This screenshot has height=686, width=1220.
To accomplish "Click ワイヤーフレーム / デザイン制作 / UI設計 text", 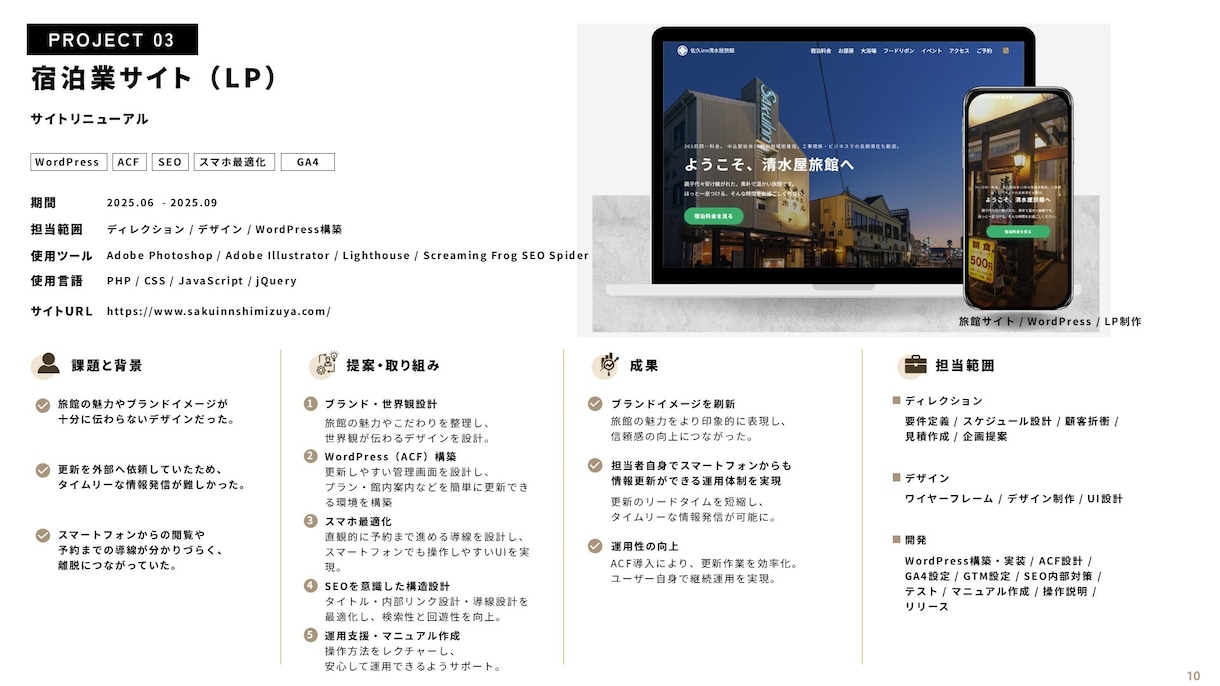I will [1014, 498].
